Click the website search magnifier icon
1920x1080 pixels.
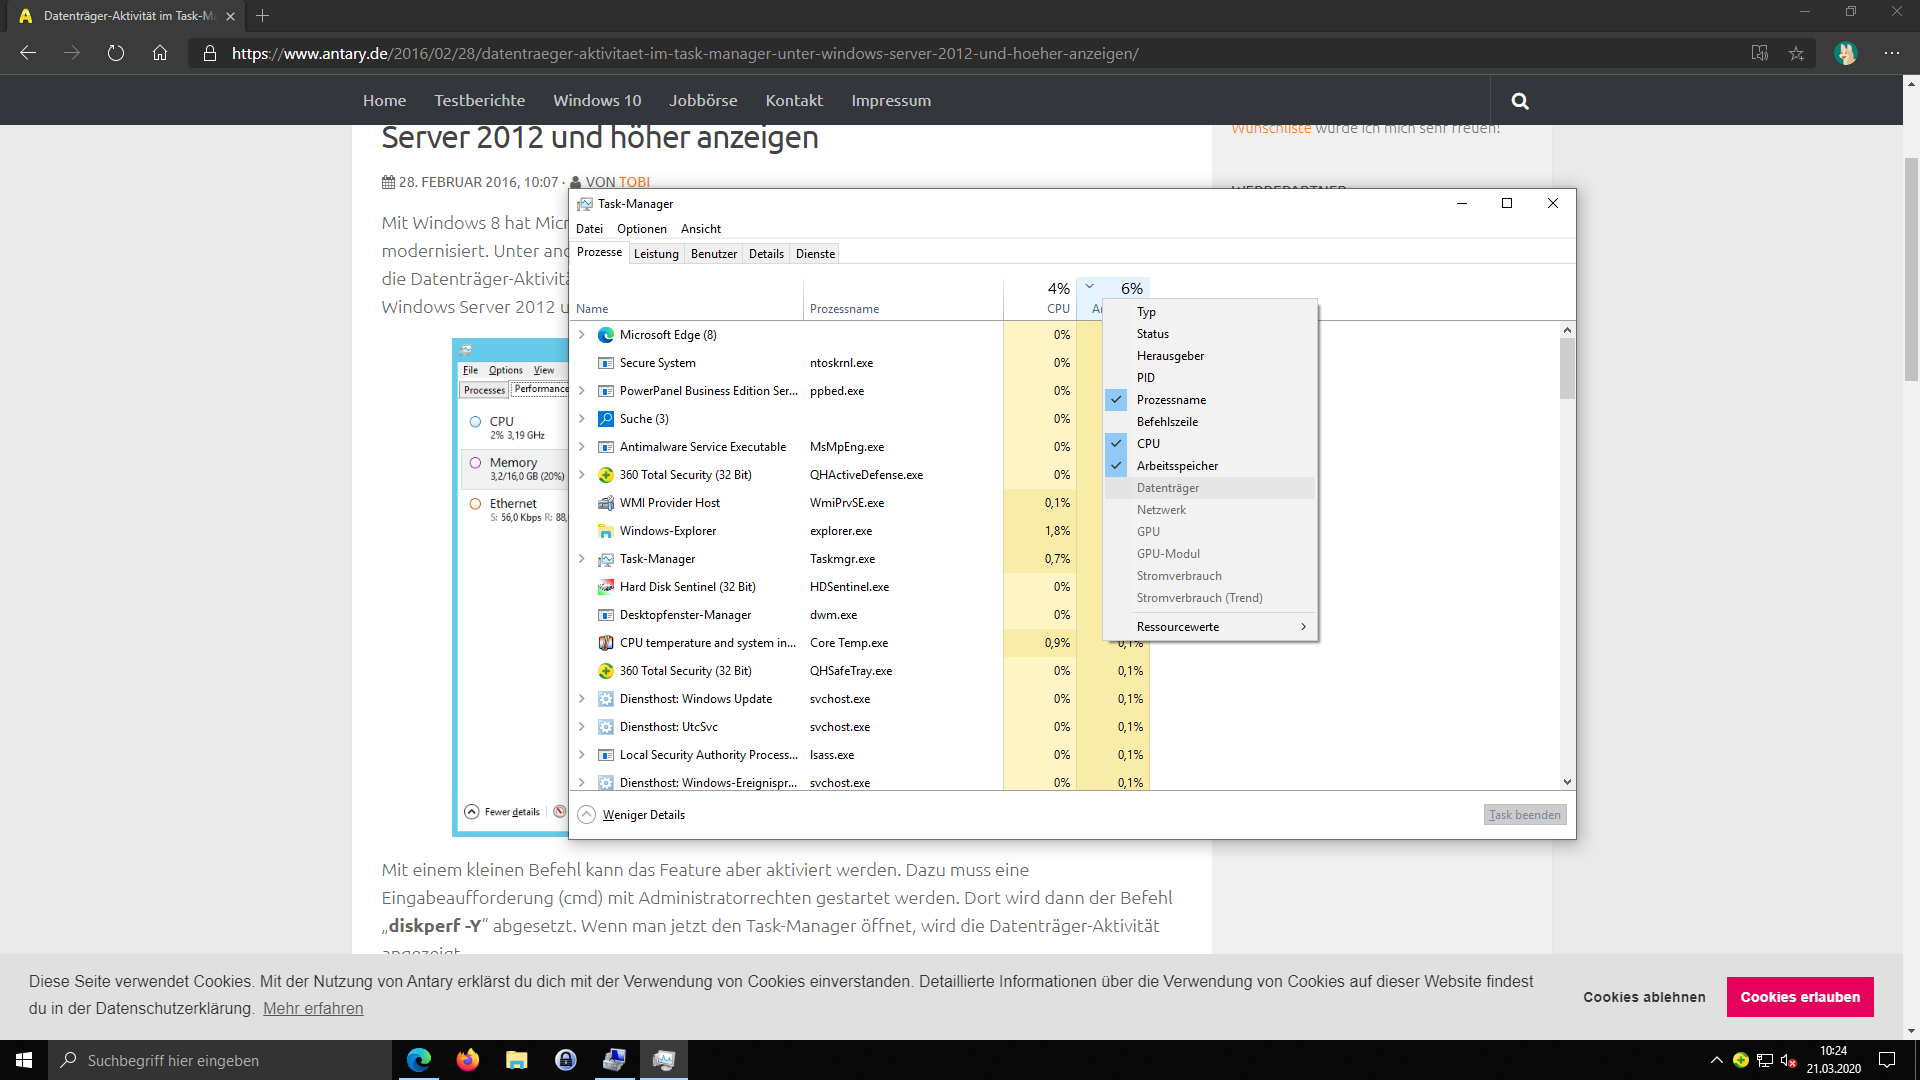pyautogui.click(x=1520, y=101)
